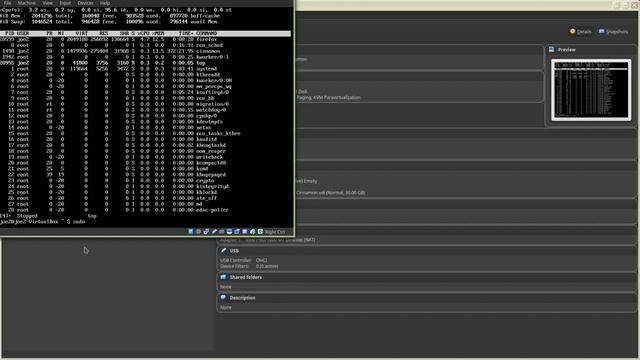Click the Description section bubble icon
Viewport: 640px width, 360px height.
tap(223, 298)
